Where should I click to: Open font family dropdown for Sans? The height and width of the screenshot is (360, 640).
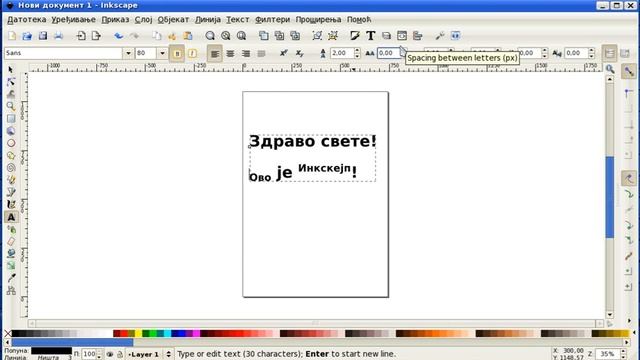point(128,53)
